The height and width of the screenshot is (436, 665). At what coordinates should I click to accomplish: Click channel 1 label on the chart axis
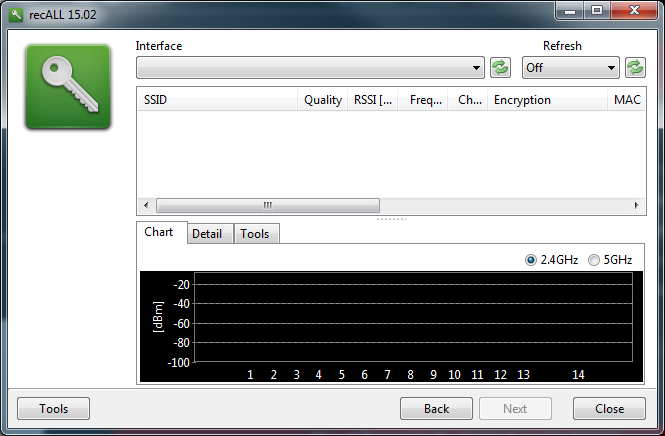(250, 375)
